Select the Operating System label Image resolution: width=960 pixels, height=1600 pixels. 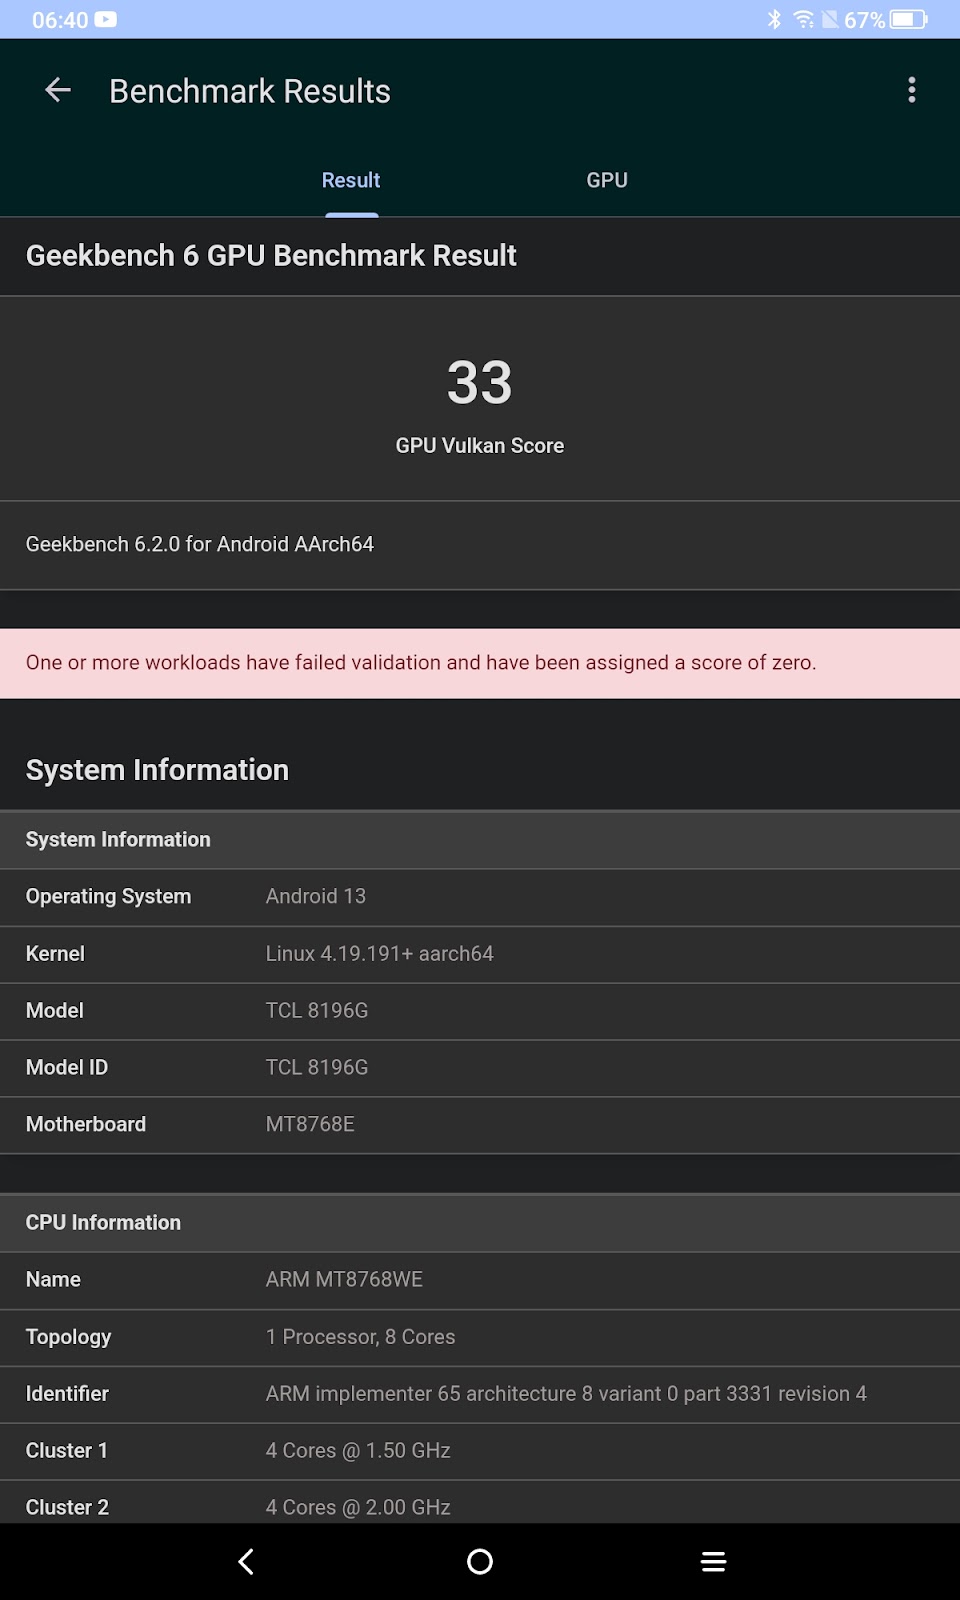108,897
